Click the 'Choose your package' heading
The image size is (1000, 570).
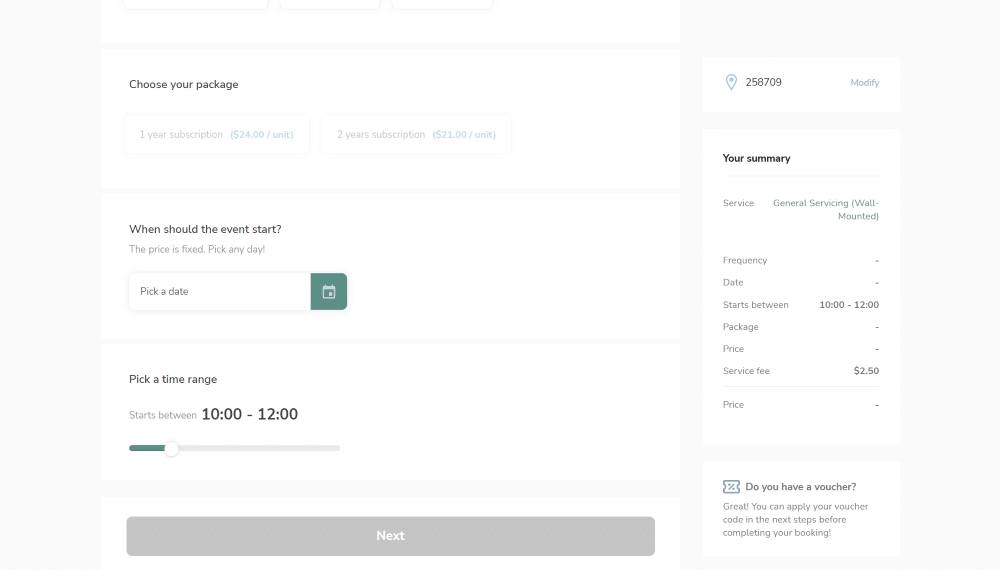click(183, 85)
